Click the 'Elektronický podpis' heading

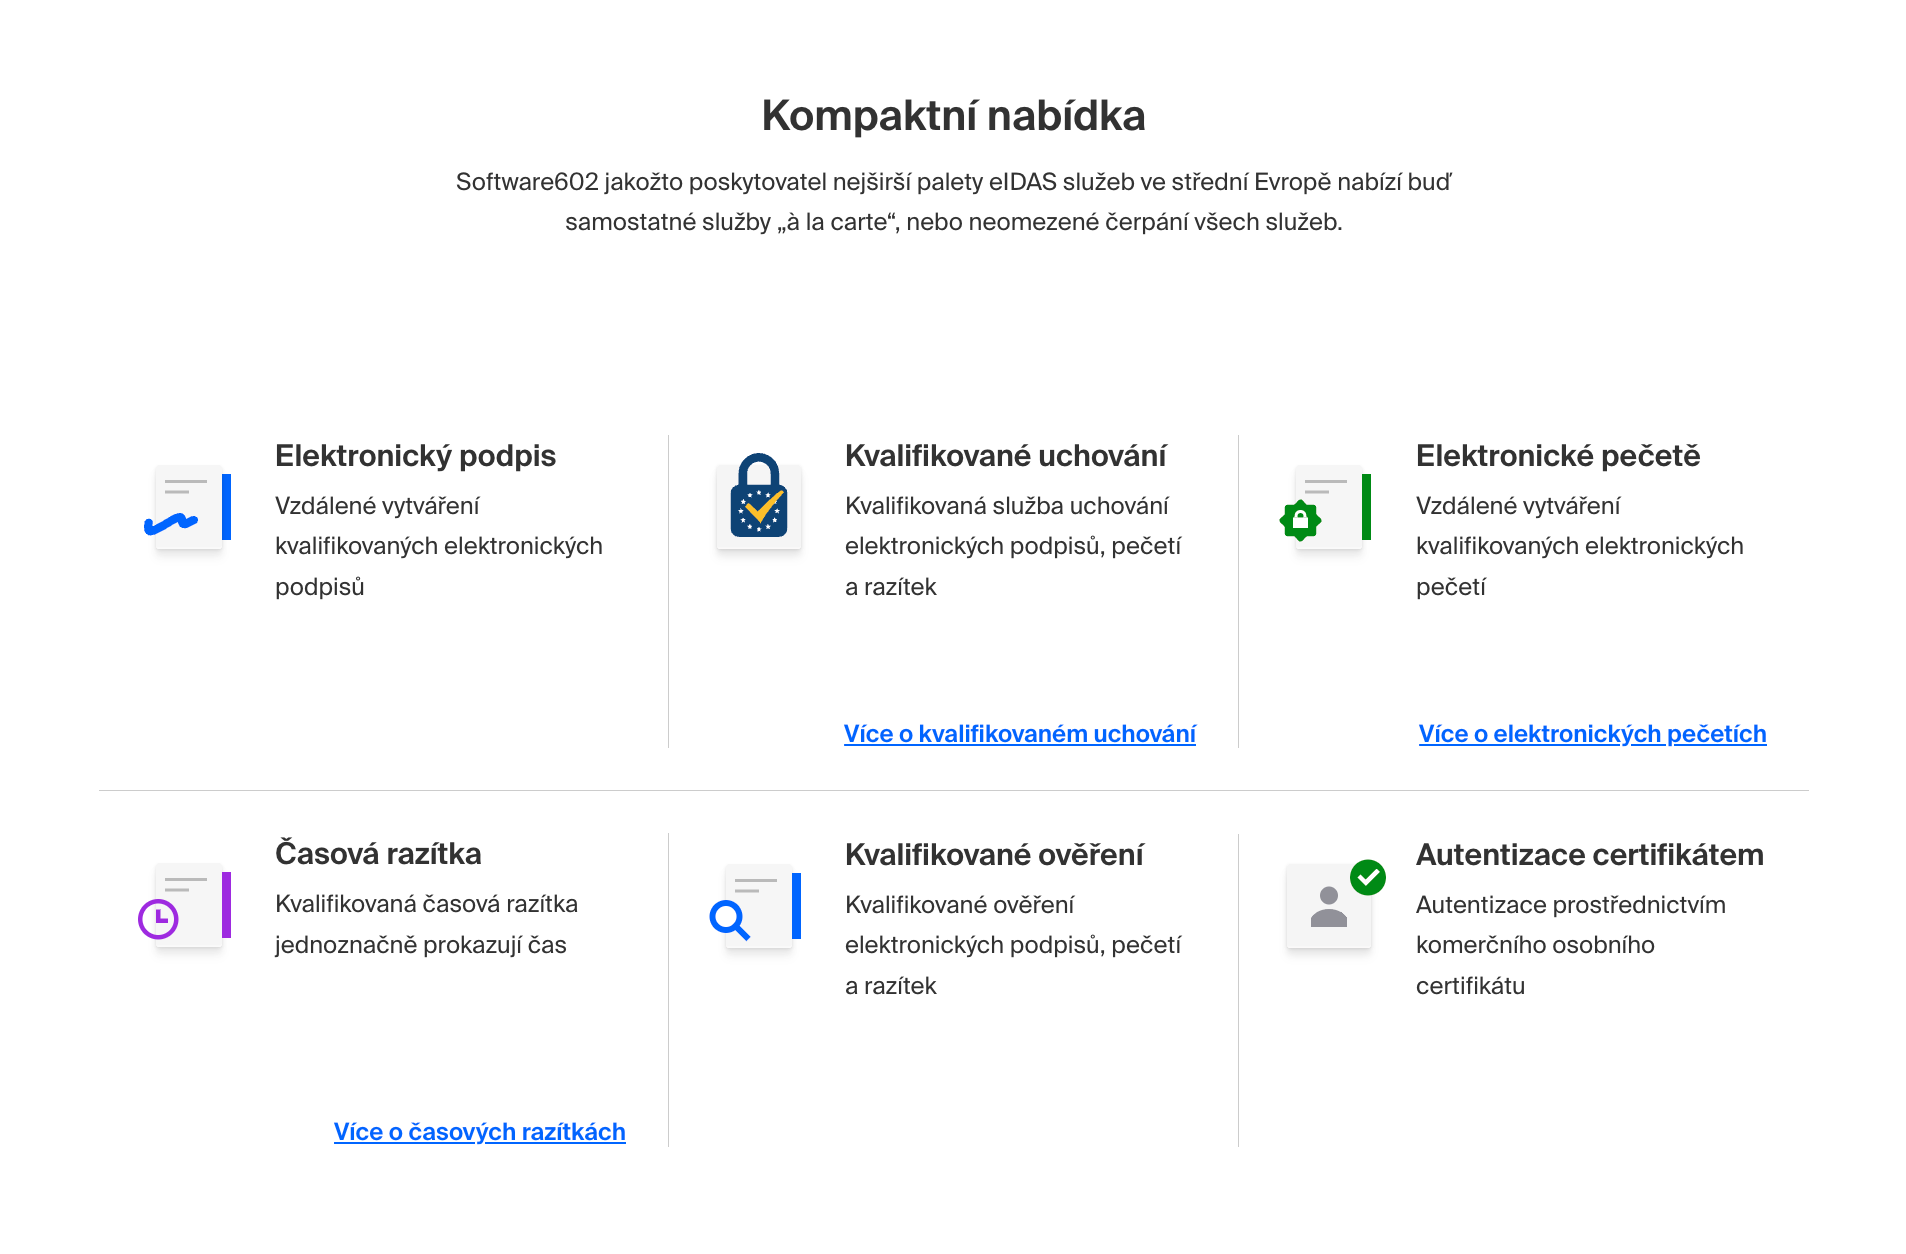click(x=415, y=456)
